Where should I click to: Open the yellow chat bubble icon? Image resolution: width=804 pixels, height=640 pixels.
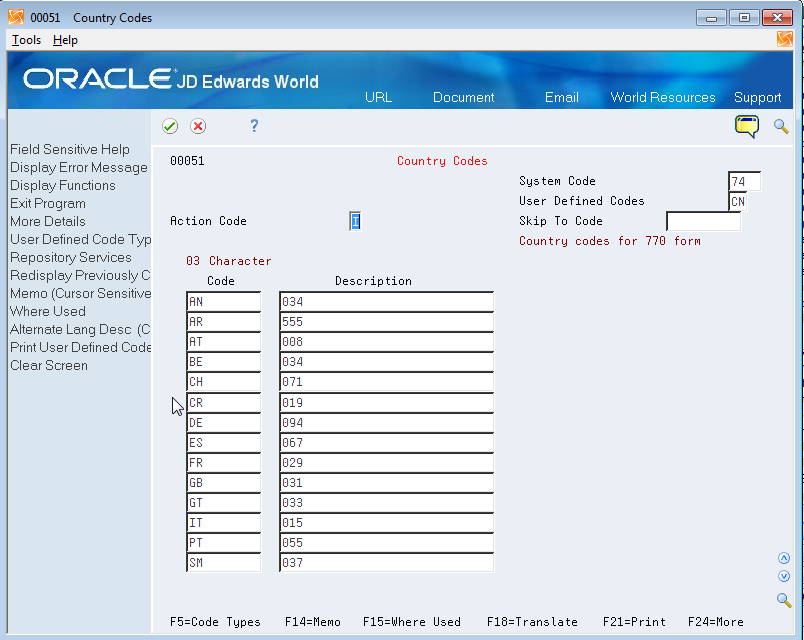[747, 126]
